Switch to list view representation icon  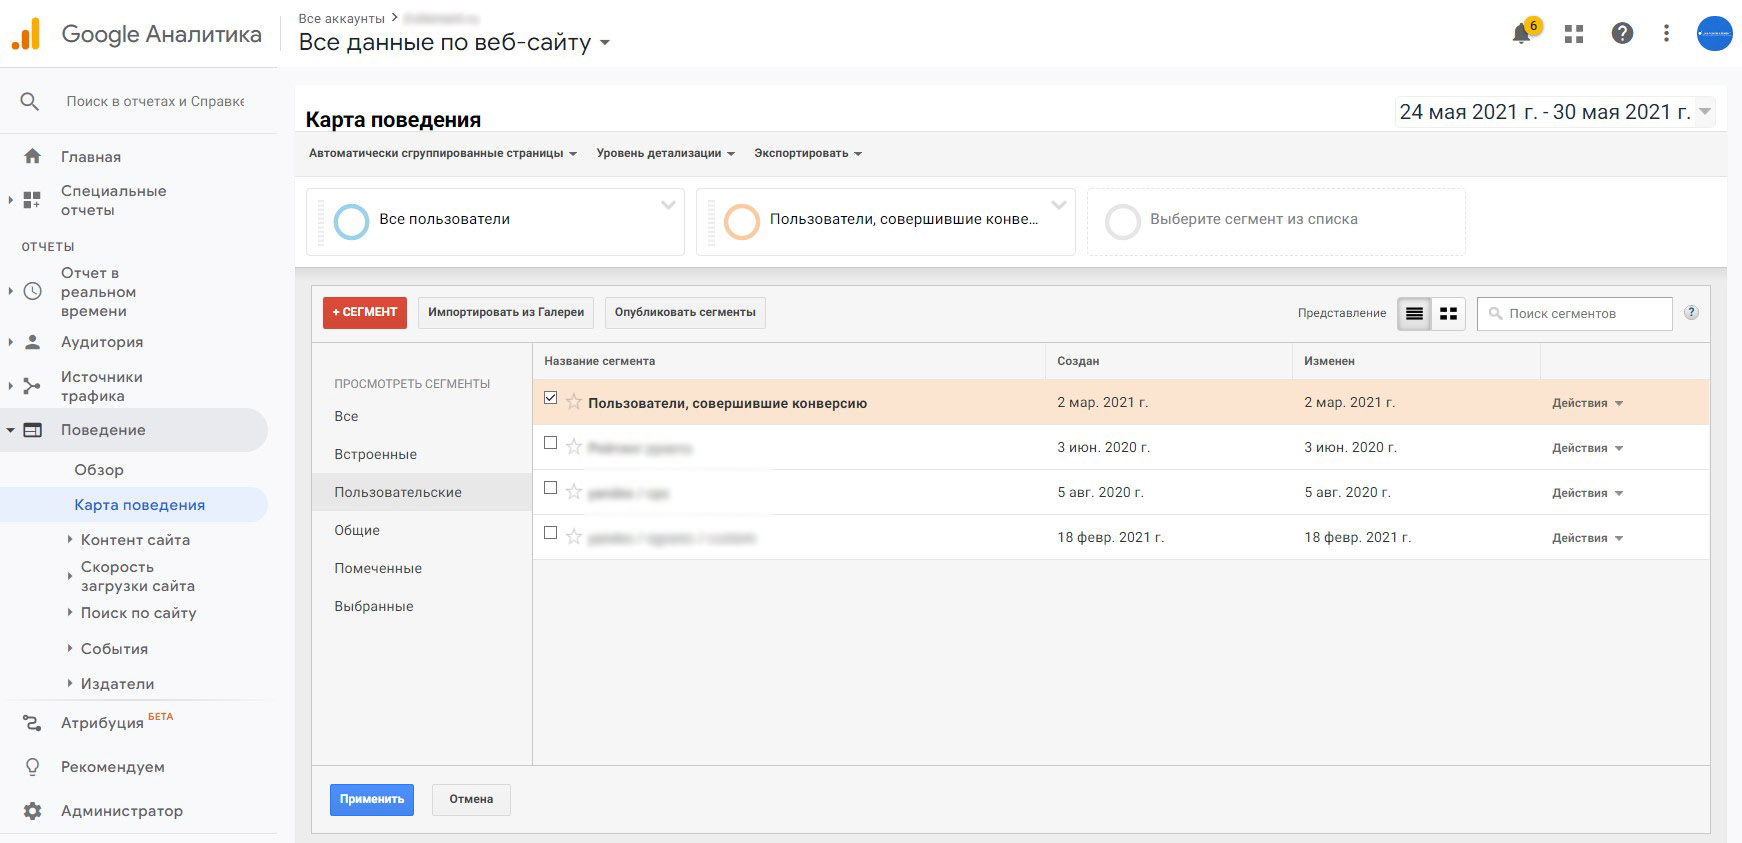pos(1414,314)
